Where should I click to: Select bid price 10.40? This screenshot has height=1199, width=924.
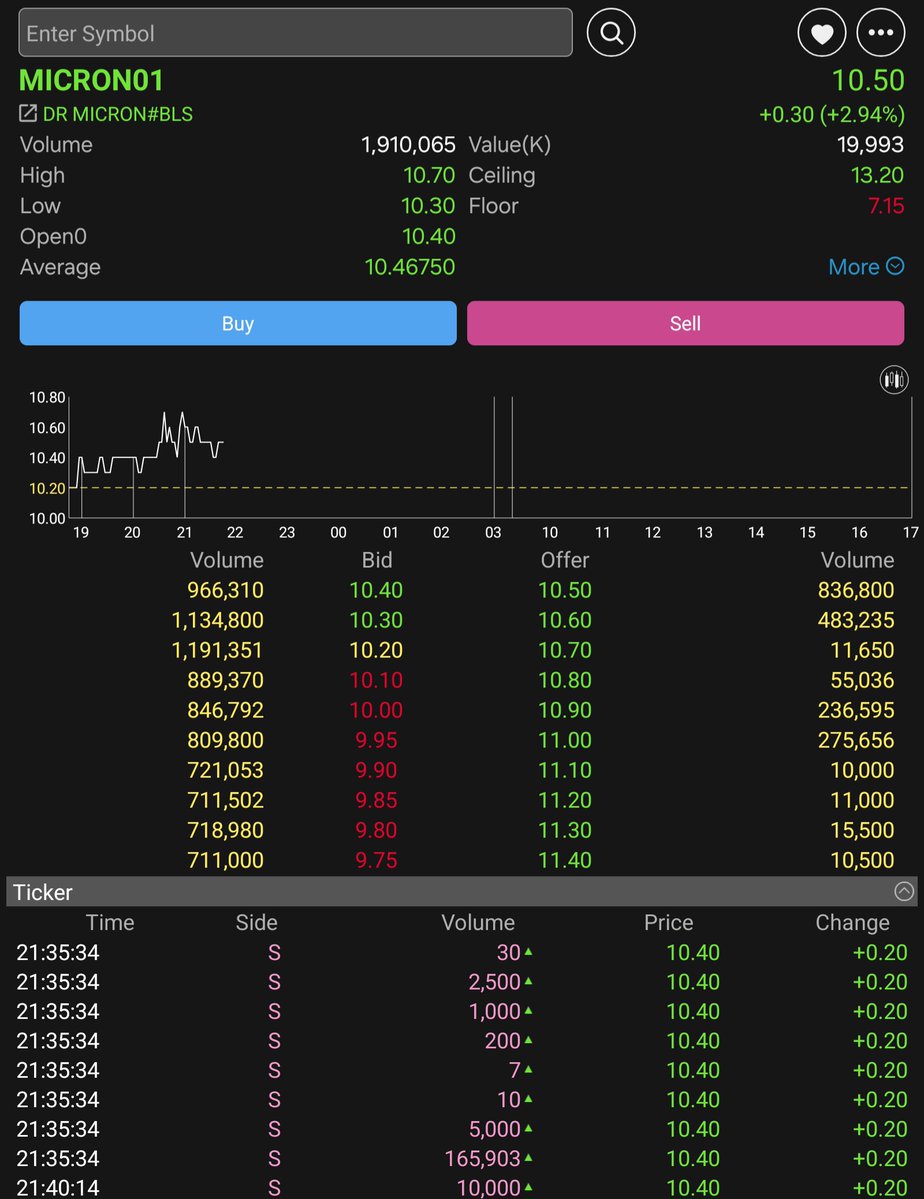(376, 590)
